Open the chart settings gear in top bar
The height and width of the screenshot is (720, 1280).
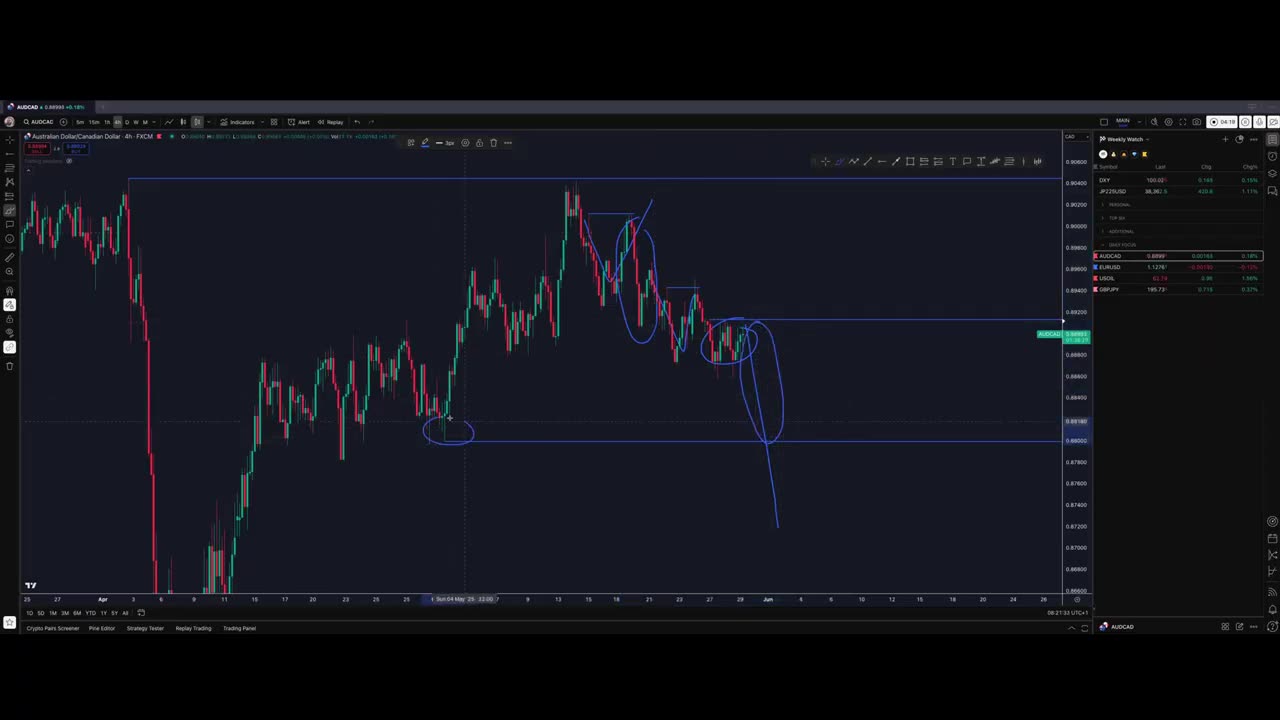point(1169,122)
